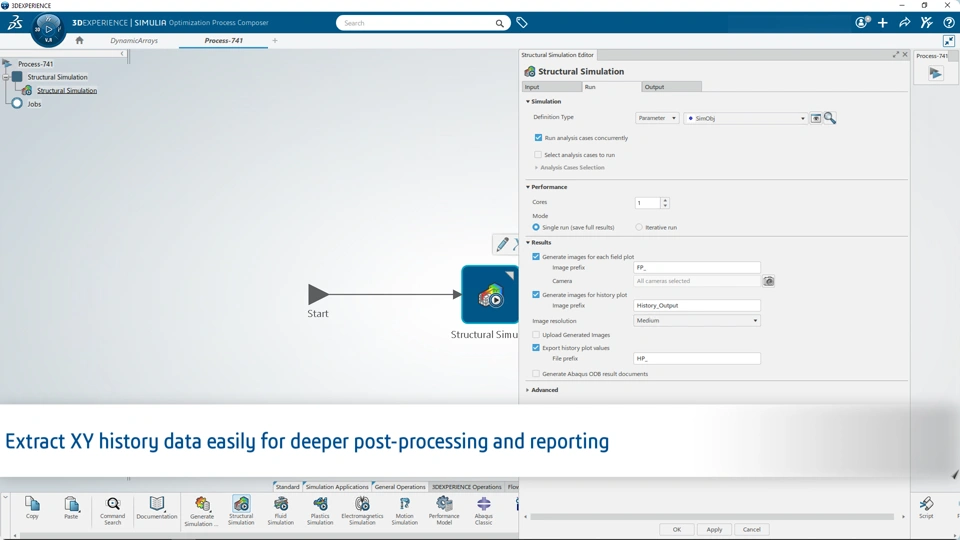960x540 pixels.
Task: Click the Structural Simulation activity node
Action: [x=490, y=294]
